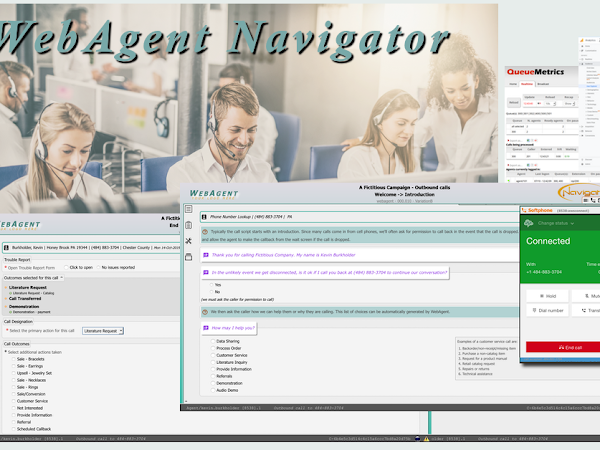Click the QueueMetrics 'Reload' button
600x450 pixels.
[x=514, y=103]
